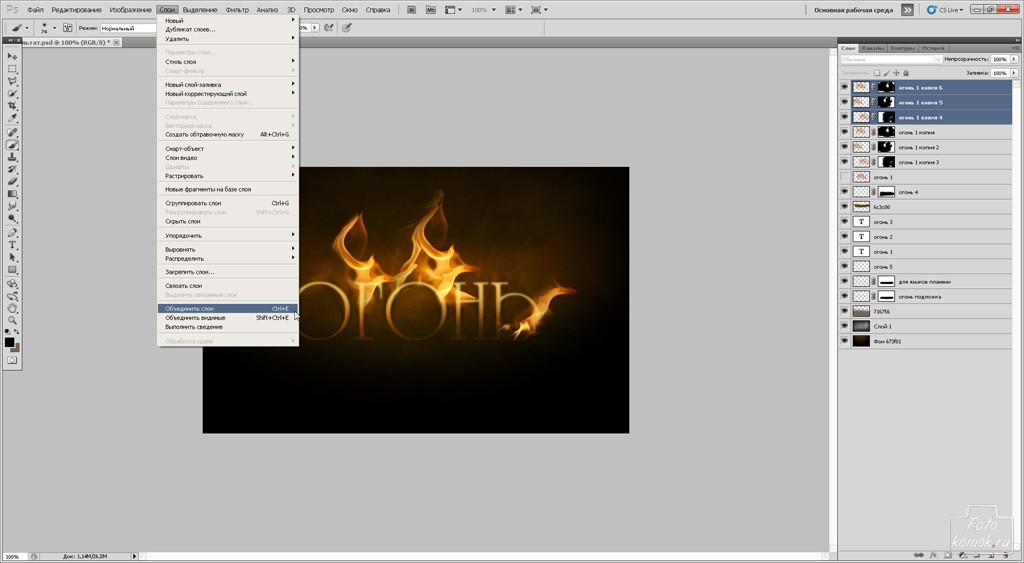Select the Move tool
1024x563 pixels.
click(12, 56)
